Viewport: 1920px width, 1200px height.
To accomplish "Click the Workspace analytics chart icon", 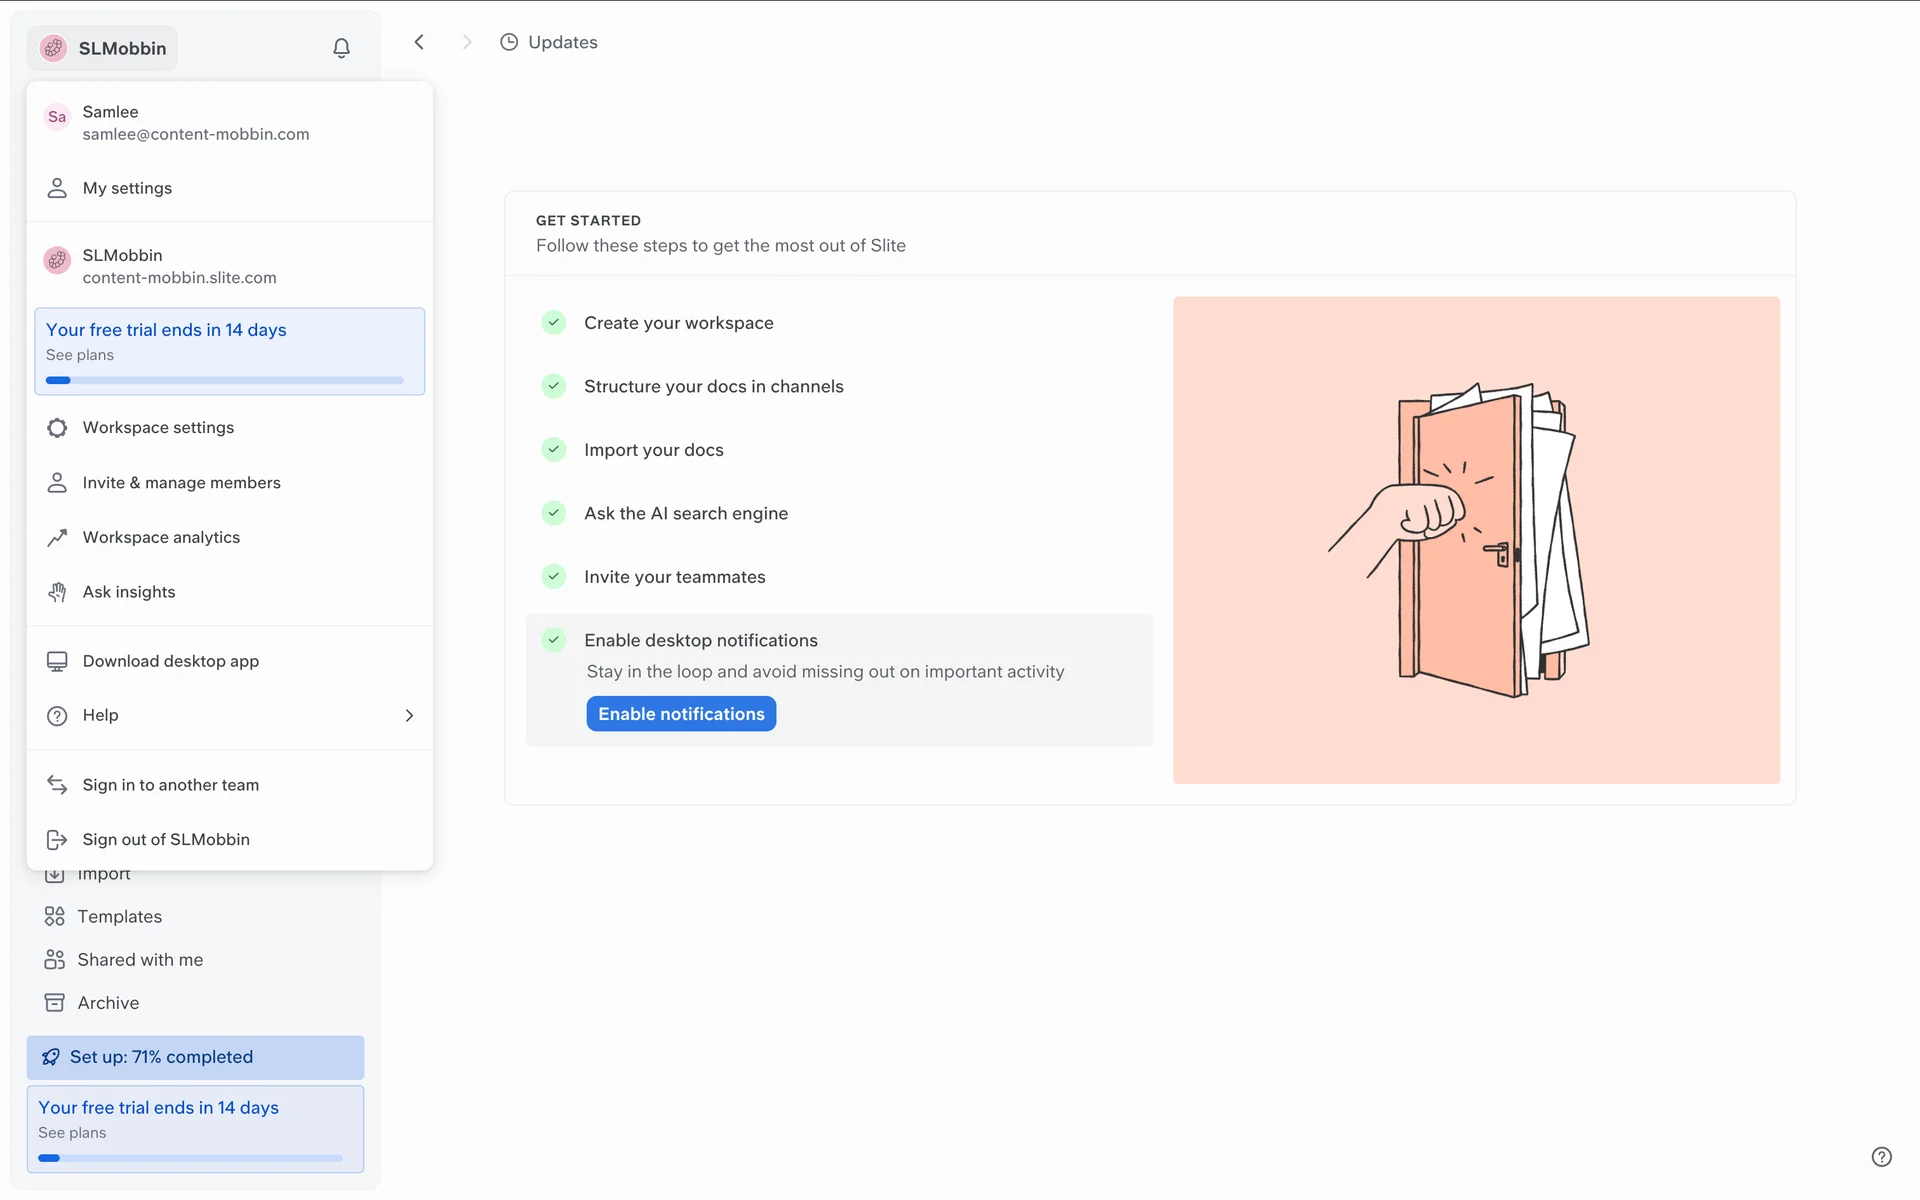I will (57, 538).
